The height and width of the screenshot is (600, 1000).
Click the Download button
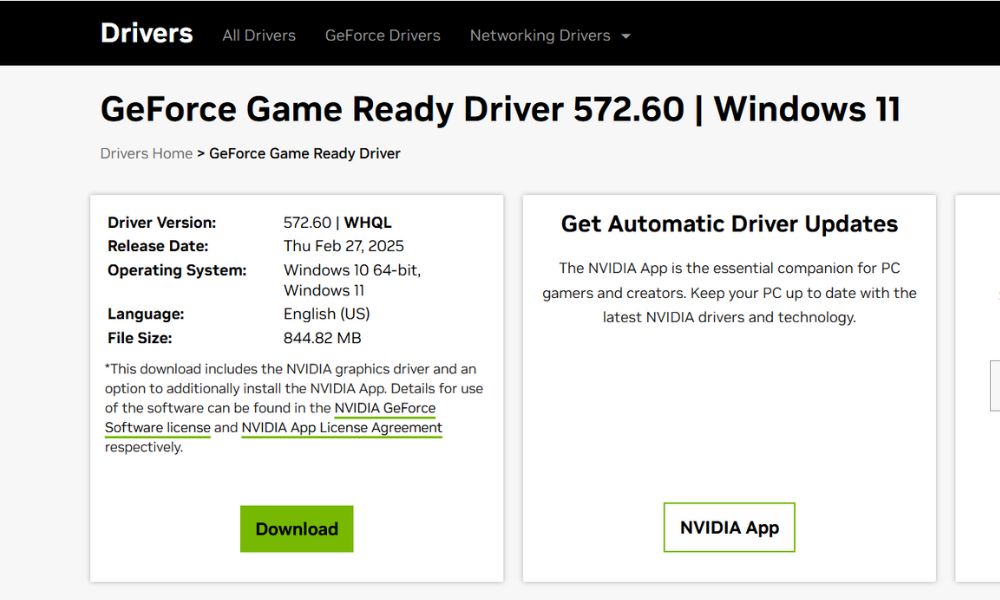[296, 528]
